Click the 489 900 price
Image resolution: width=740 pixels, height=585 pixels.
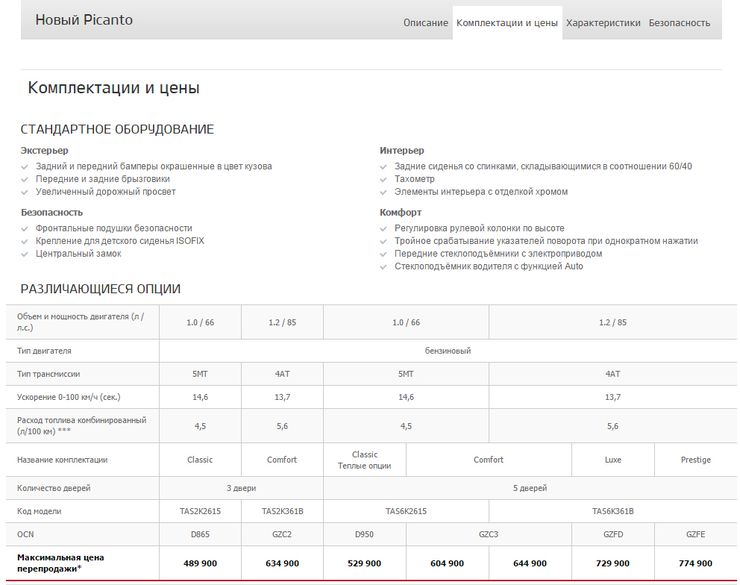pos(200,564)
